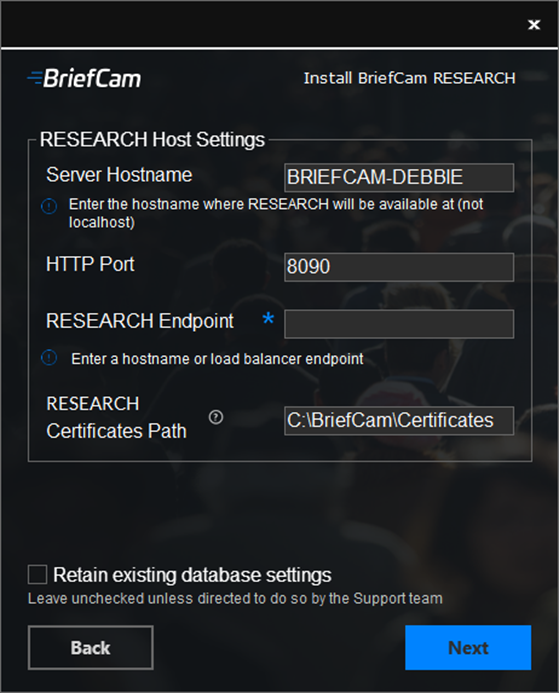
Task: Click the 'HTTP Port' label
Action: [x=90, y=264]
